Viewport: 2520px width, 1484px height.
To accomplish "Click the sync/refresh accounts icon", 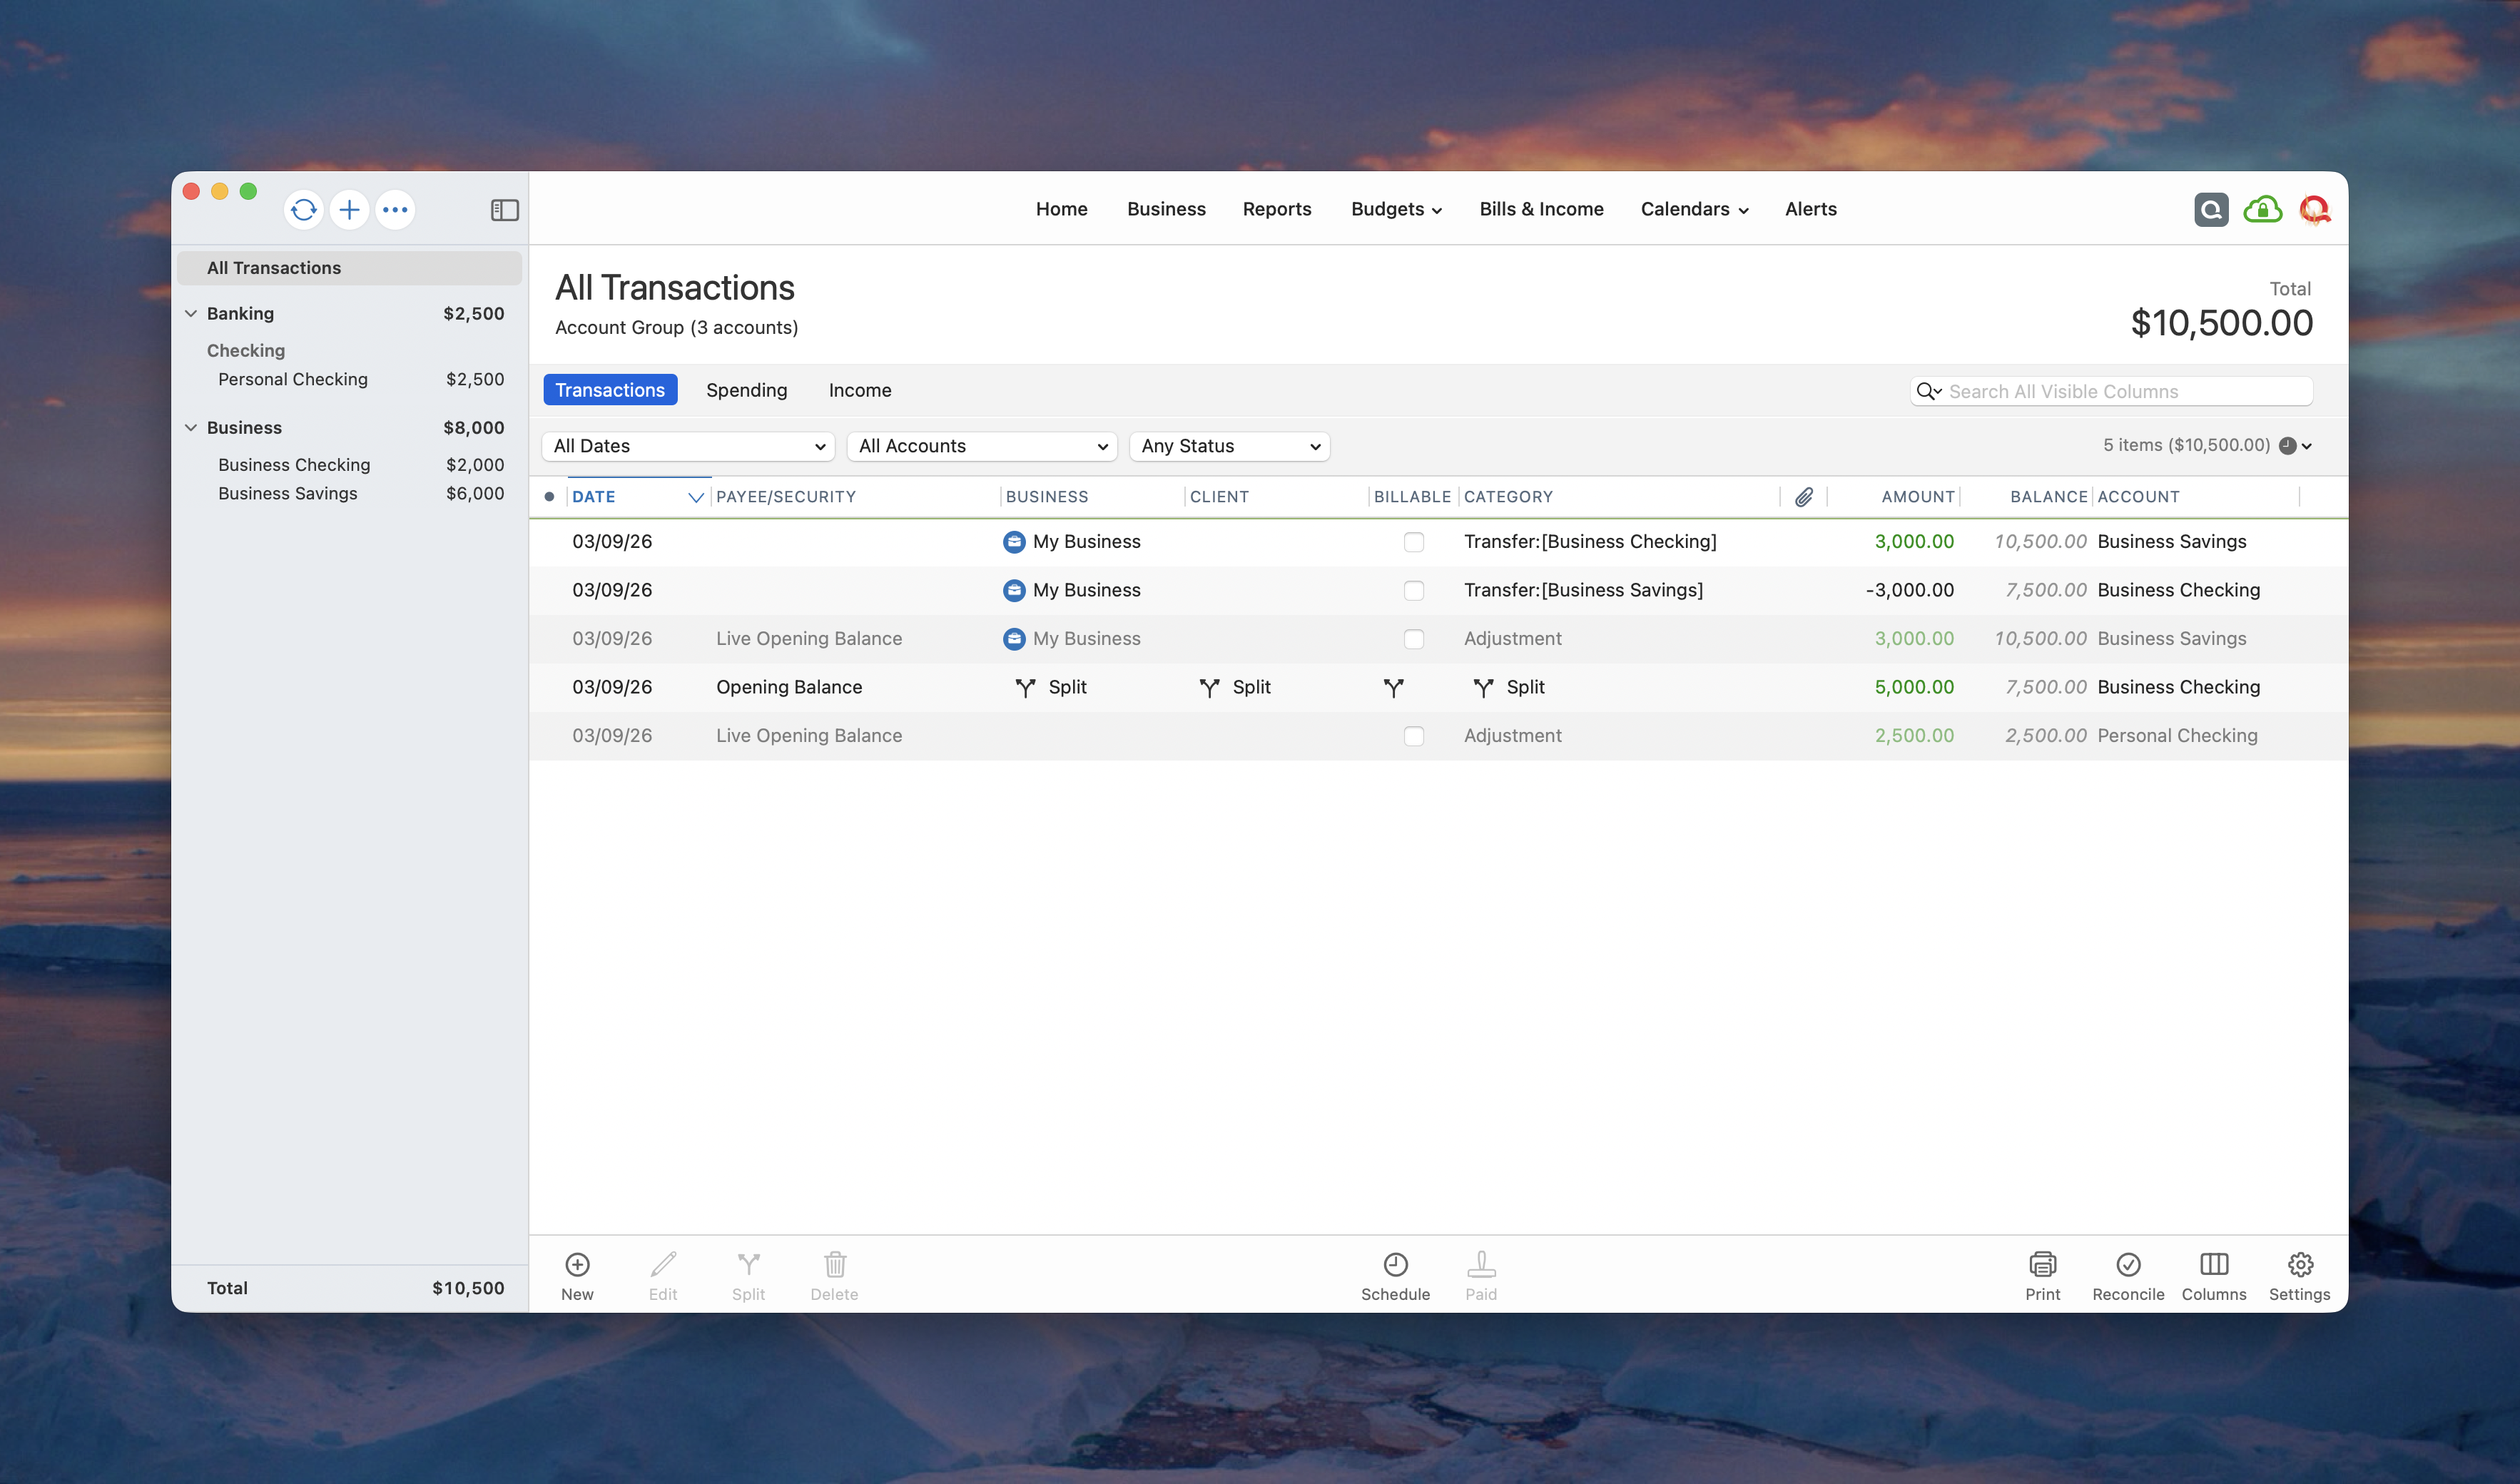I will click(x=303, y=210).
